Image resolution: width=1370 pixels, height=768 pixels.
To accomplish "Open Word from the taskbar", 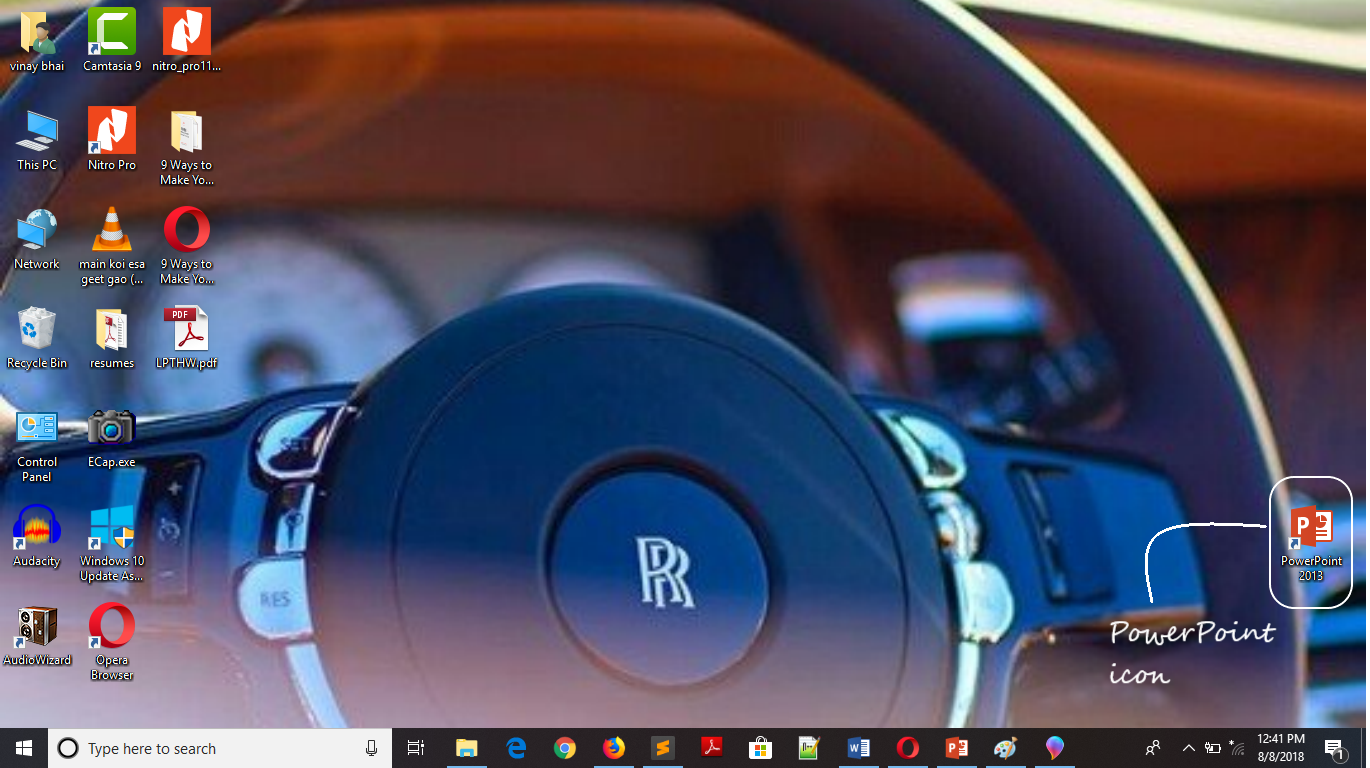I will coord(859,748).
